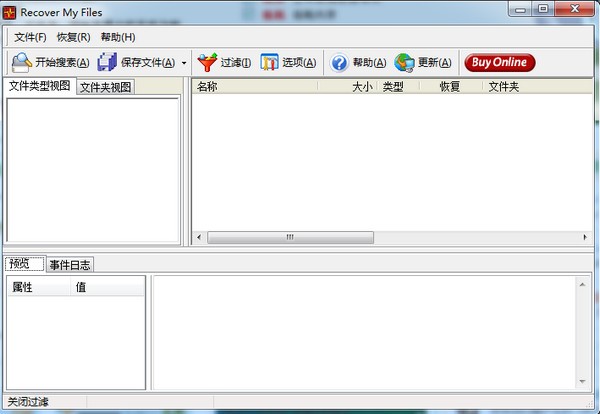Click the down arrow of the preview scrollbar
The width and height of the screenshot is (600, 414).
point(582,381)
